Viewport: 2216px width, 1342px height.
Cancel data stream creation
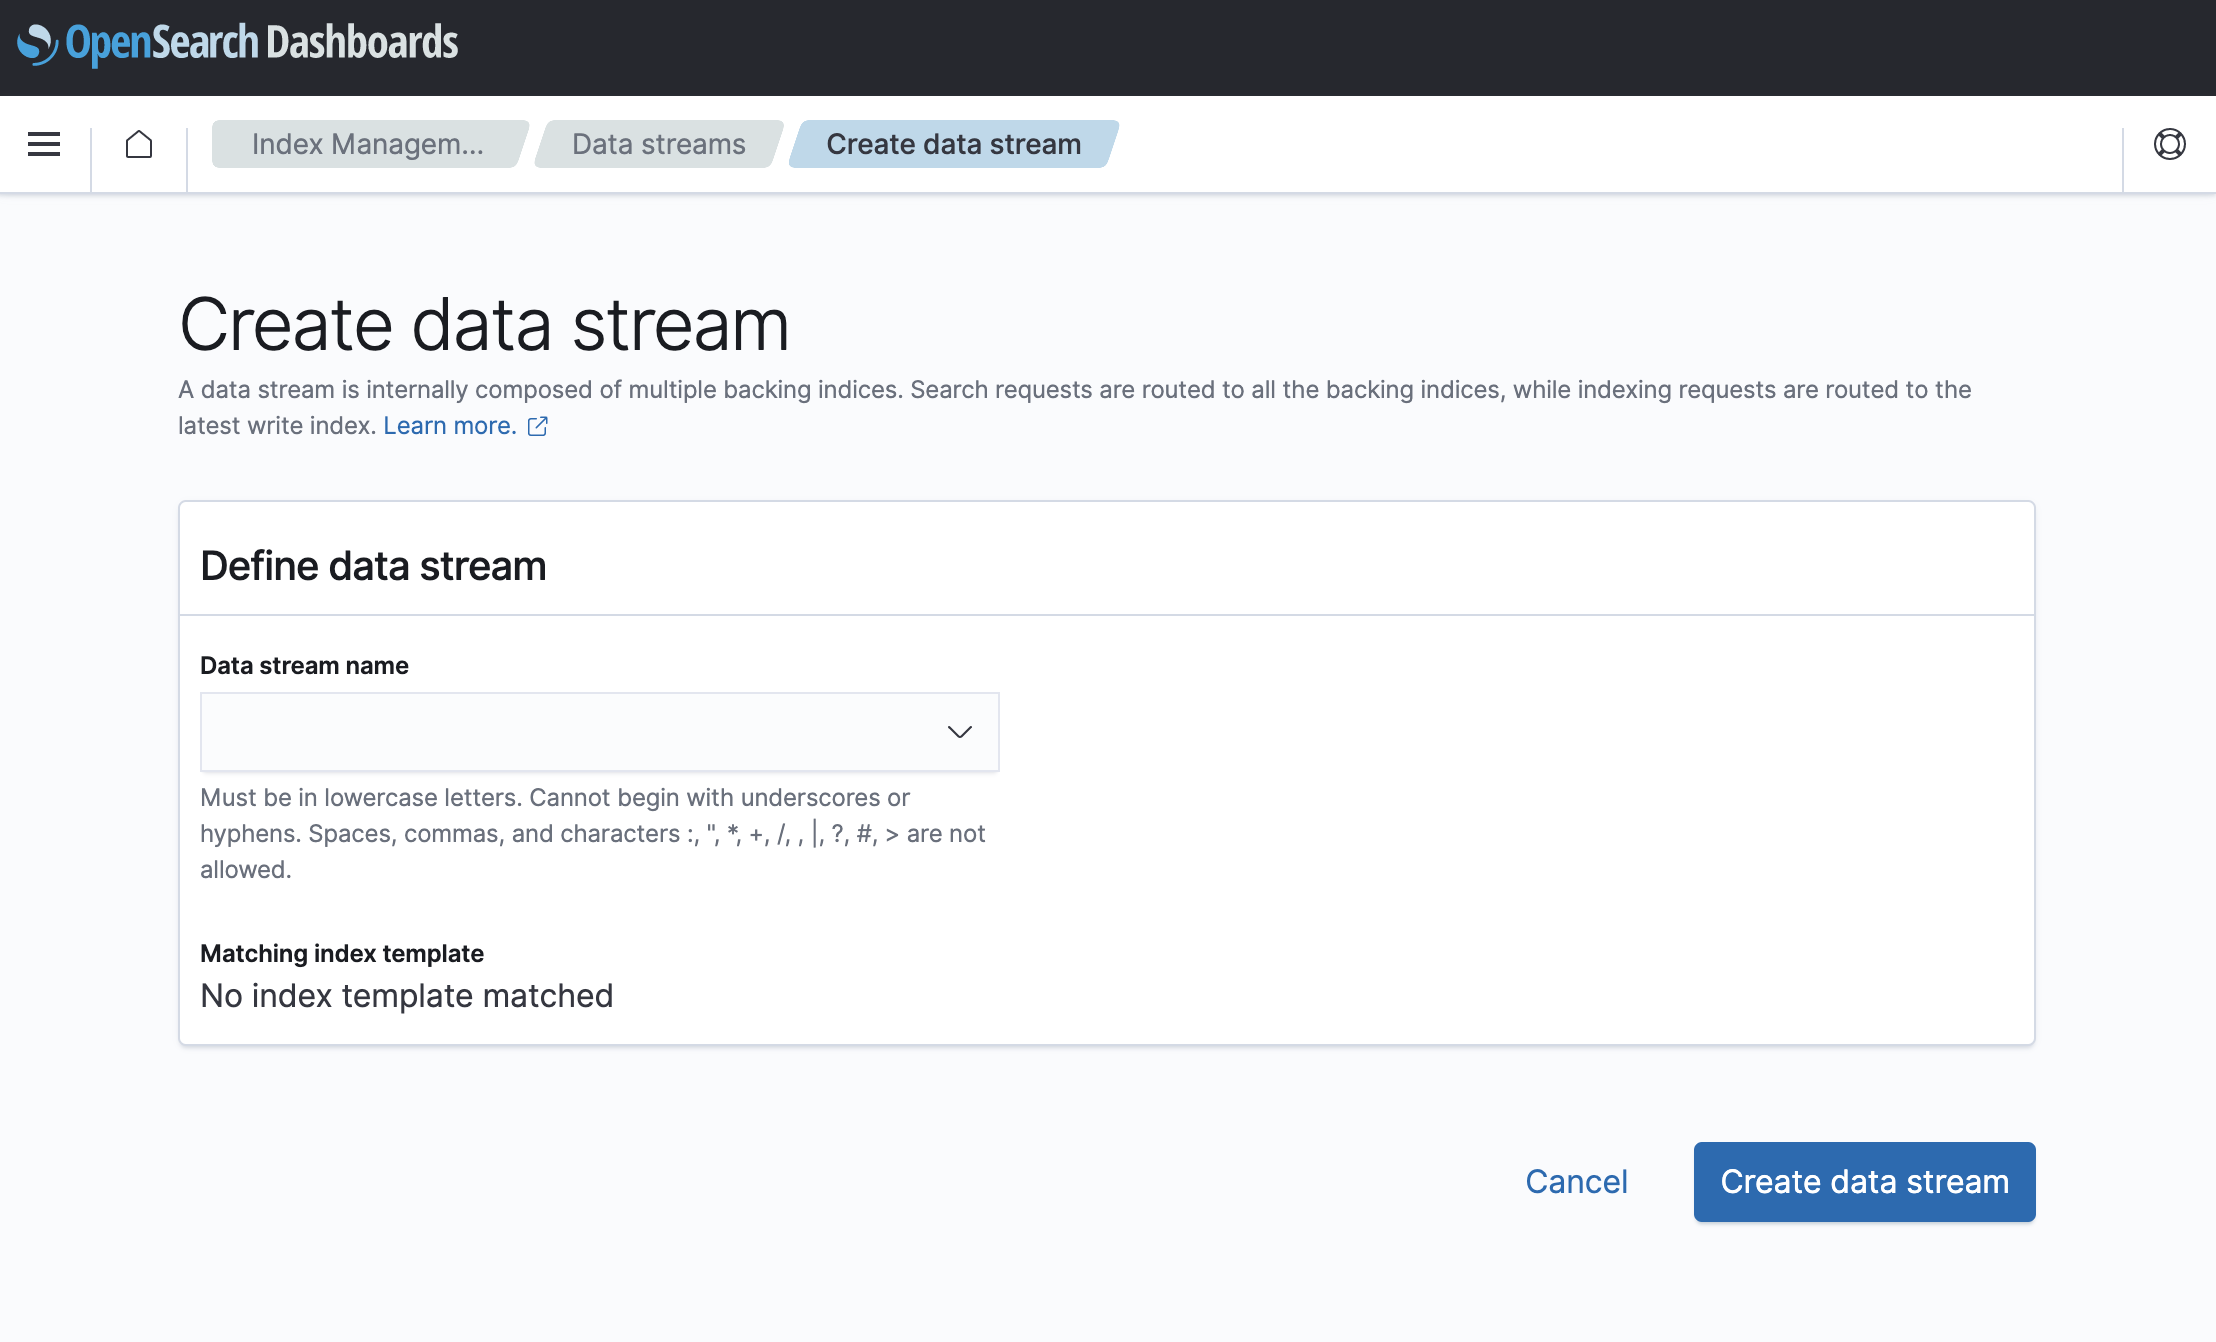(1576, 1182)
